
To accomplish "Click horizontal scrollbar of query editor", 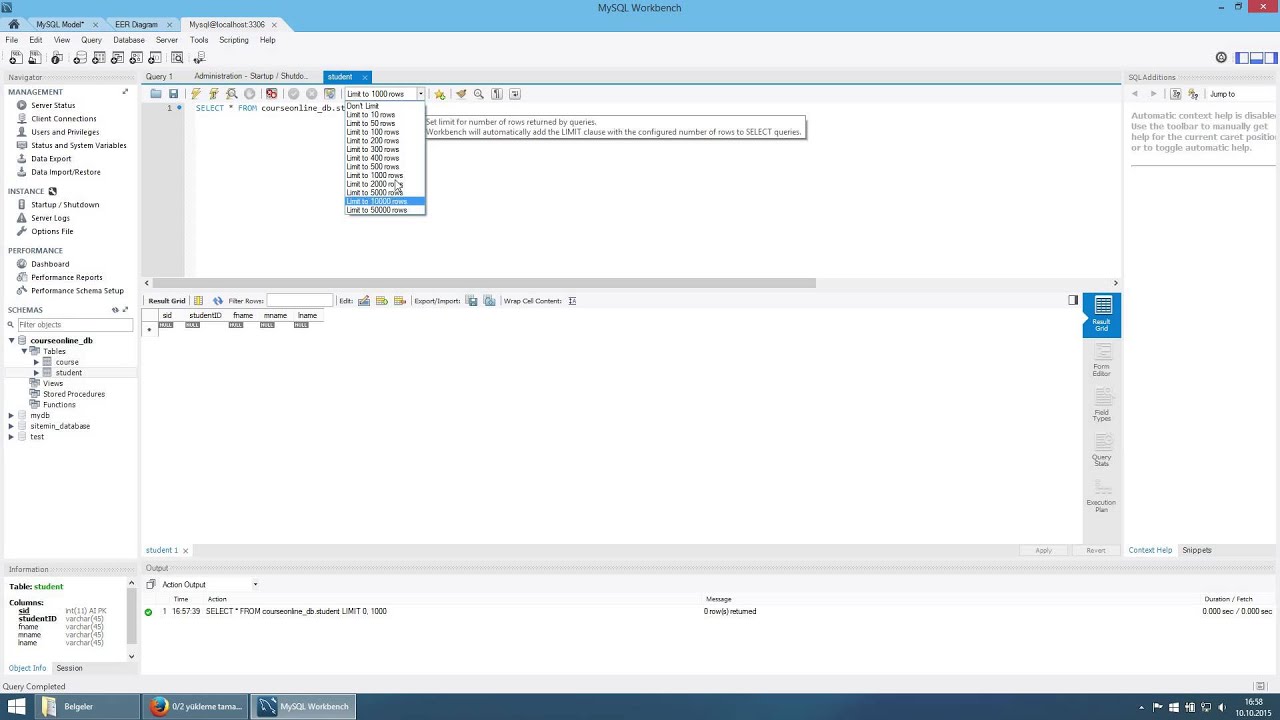I will tap(485, 283).
